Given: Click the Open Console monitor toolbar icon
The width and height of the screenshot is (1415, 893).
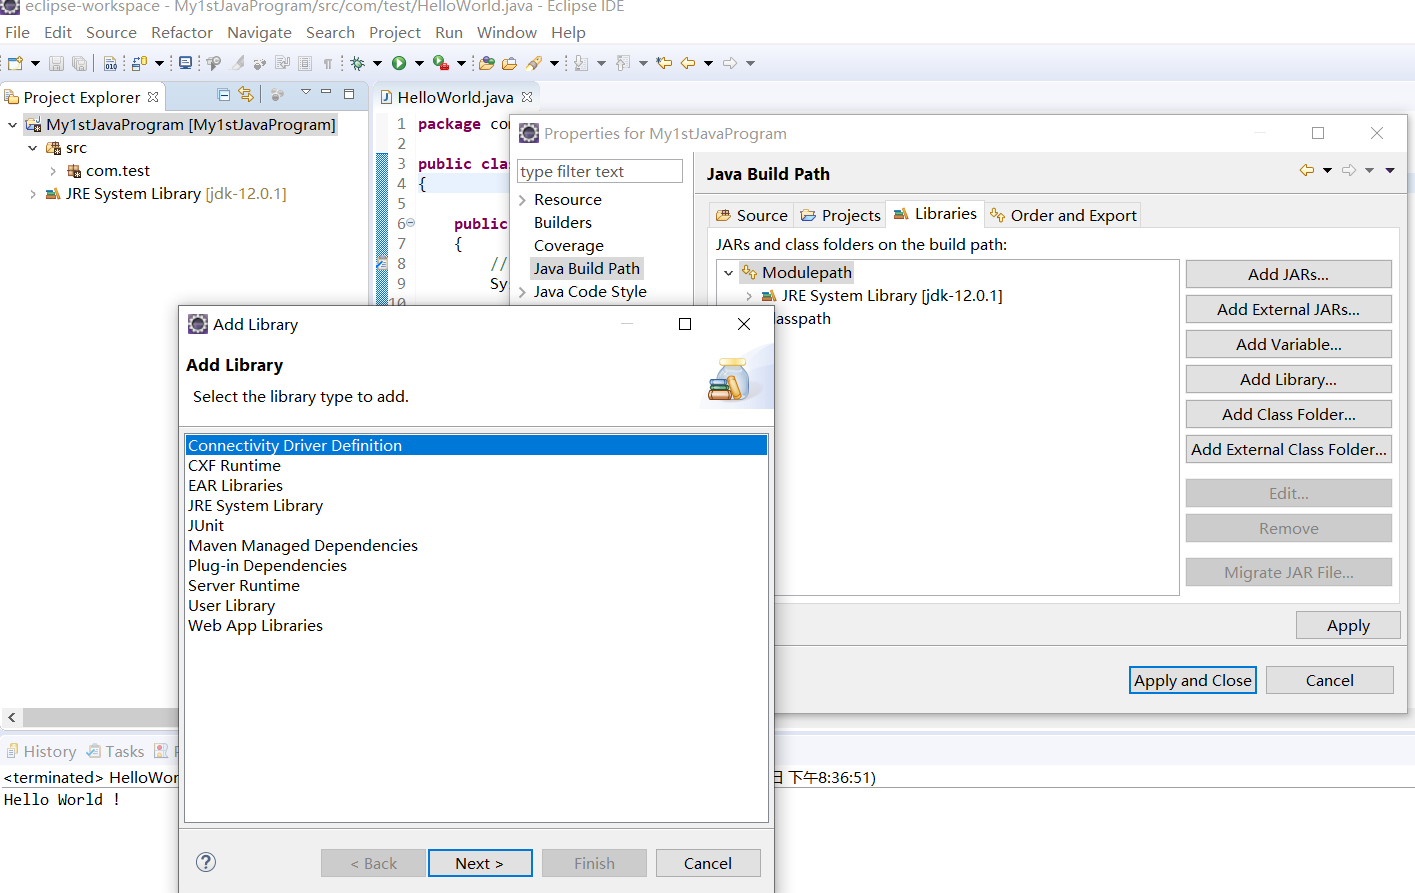Looking at the screenshot, I should coord(185,63).
